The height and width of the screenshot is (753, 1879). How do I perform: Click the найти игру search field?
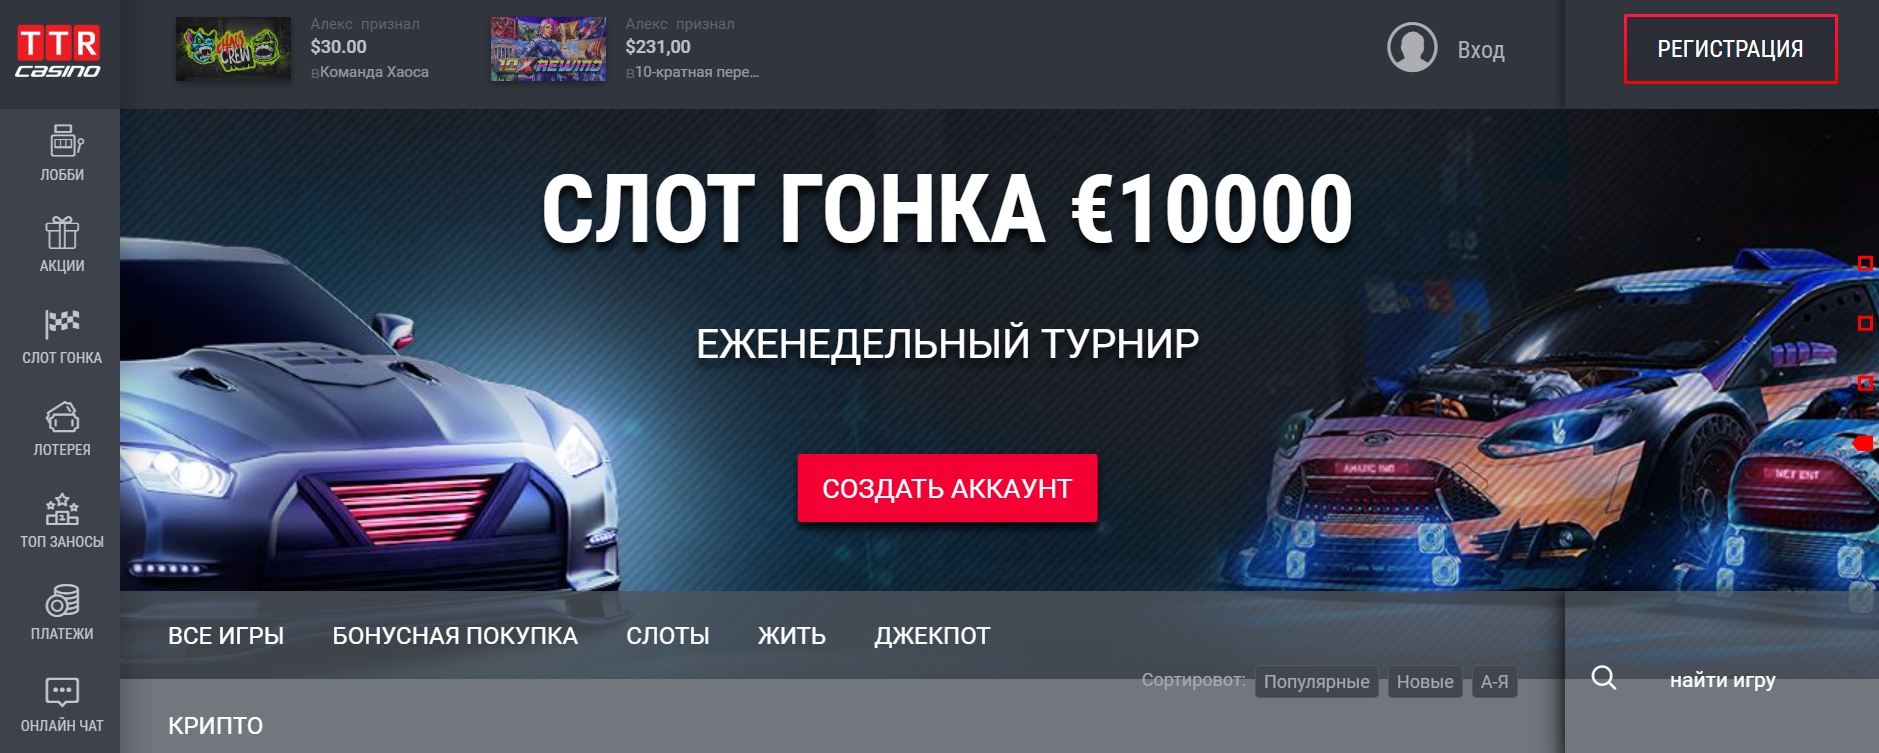[x=1722, y=680]
